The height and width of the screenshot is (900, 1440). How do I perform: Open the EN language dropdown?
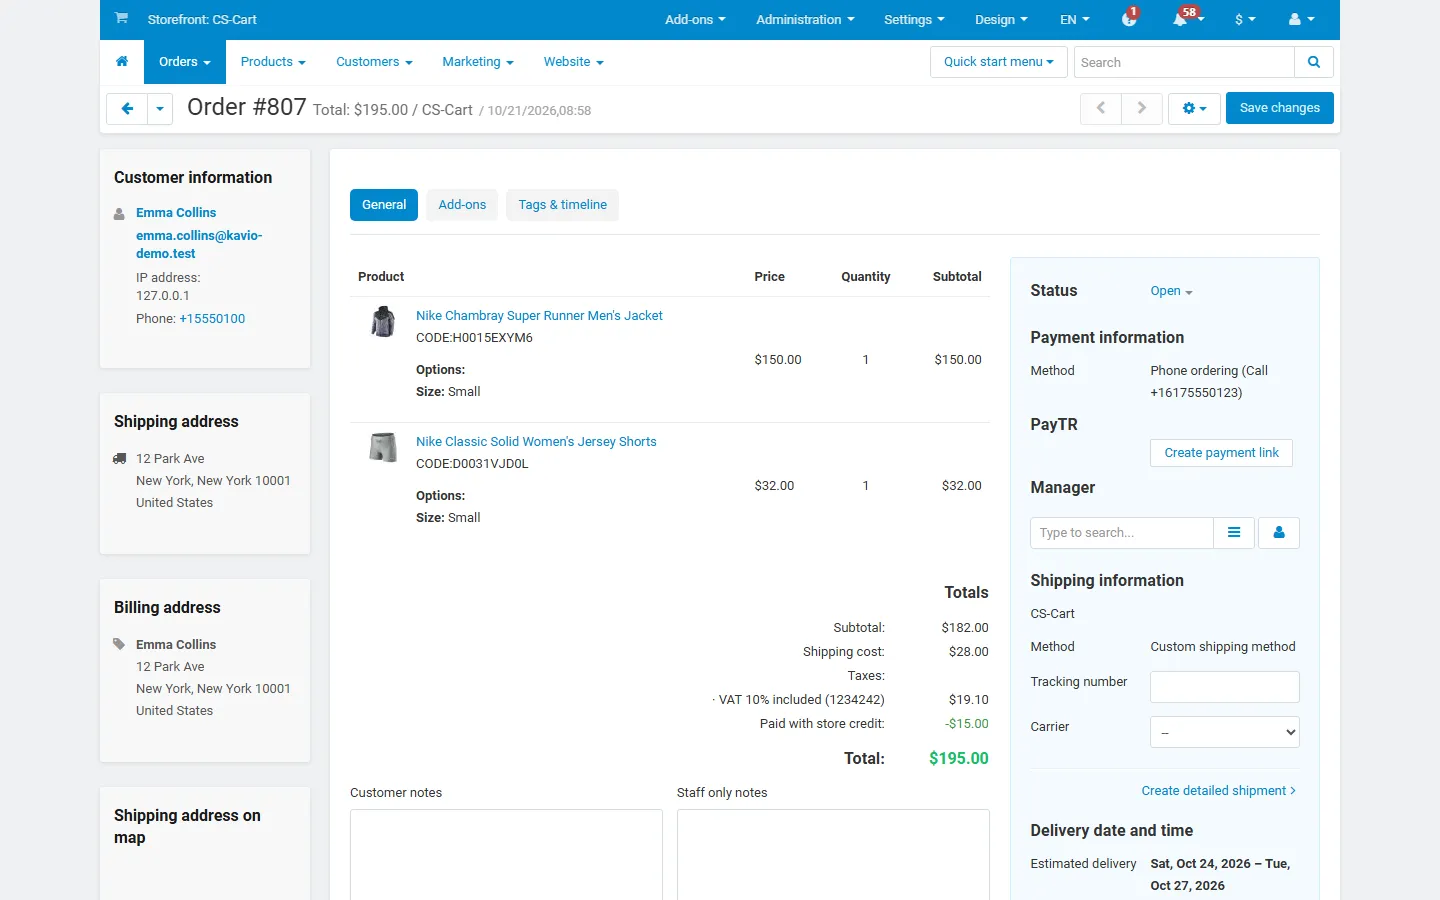(x=1075, y=19)
